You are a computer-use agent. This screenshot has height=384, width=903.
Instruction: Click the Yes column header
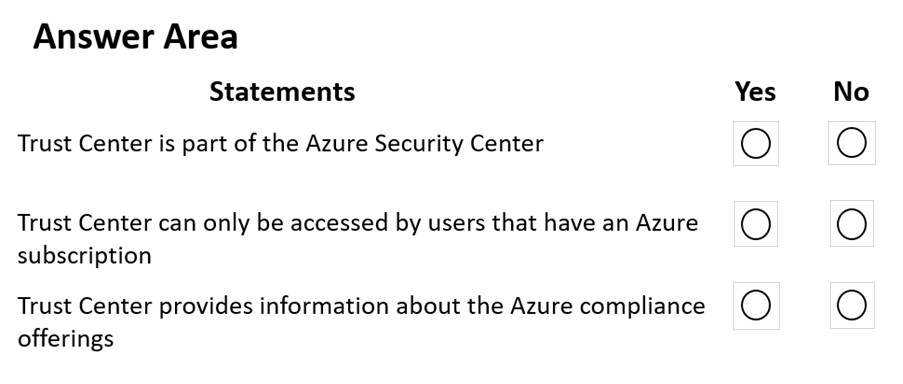[x=755, y=92]
